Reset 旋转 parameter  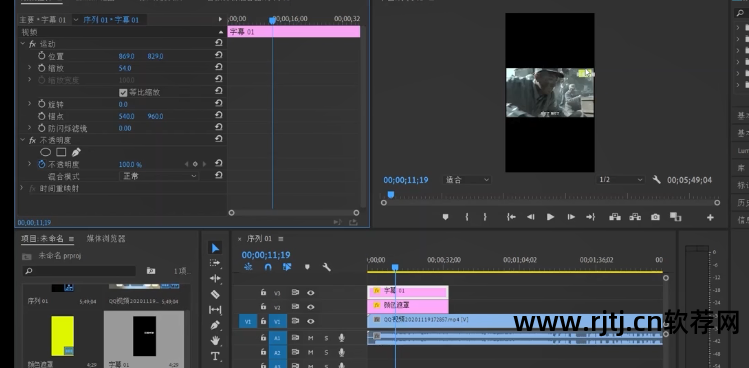pyautogui.click(x=218, y=104)
